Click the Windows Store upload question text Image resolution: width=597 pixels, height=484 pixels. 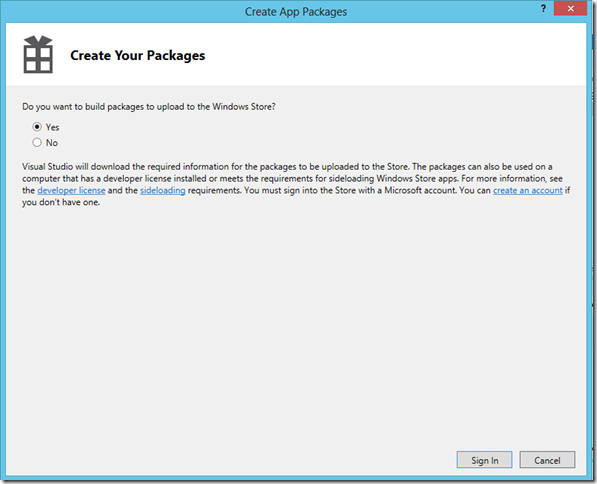[148, 107]
